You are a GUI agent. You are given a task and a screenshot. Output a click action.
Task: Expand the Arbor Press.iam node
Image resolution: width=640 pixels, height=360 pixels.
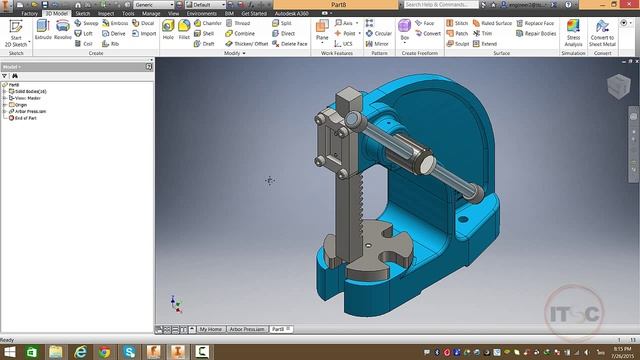pos(4,111)
